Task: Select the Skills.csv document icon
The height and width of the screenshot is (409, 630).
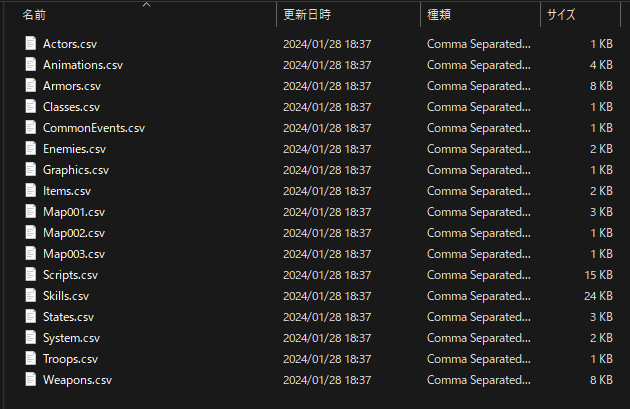Action: [x=31, y=295]
